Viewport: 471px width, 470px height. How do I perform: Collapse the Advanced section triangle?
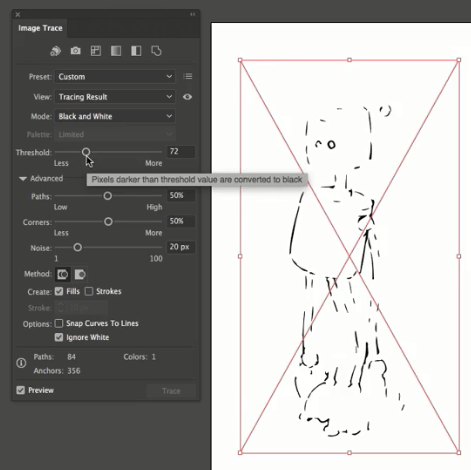(x=23, y=179)
